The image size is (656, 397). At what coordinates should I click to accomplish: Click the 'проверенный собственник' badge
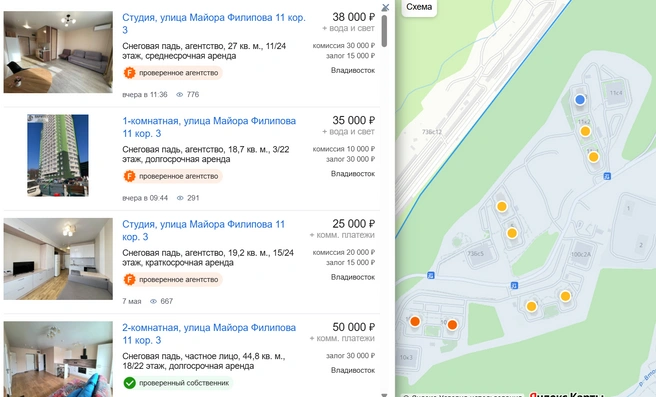(178, 383)
